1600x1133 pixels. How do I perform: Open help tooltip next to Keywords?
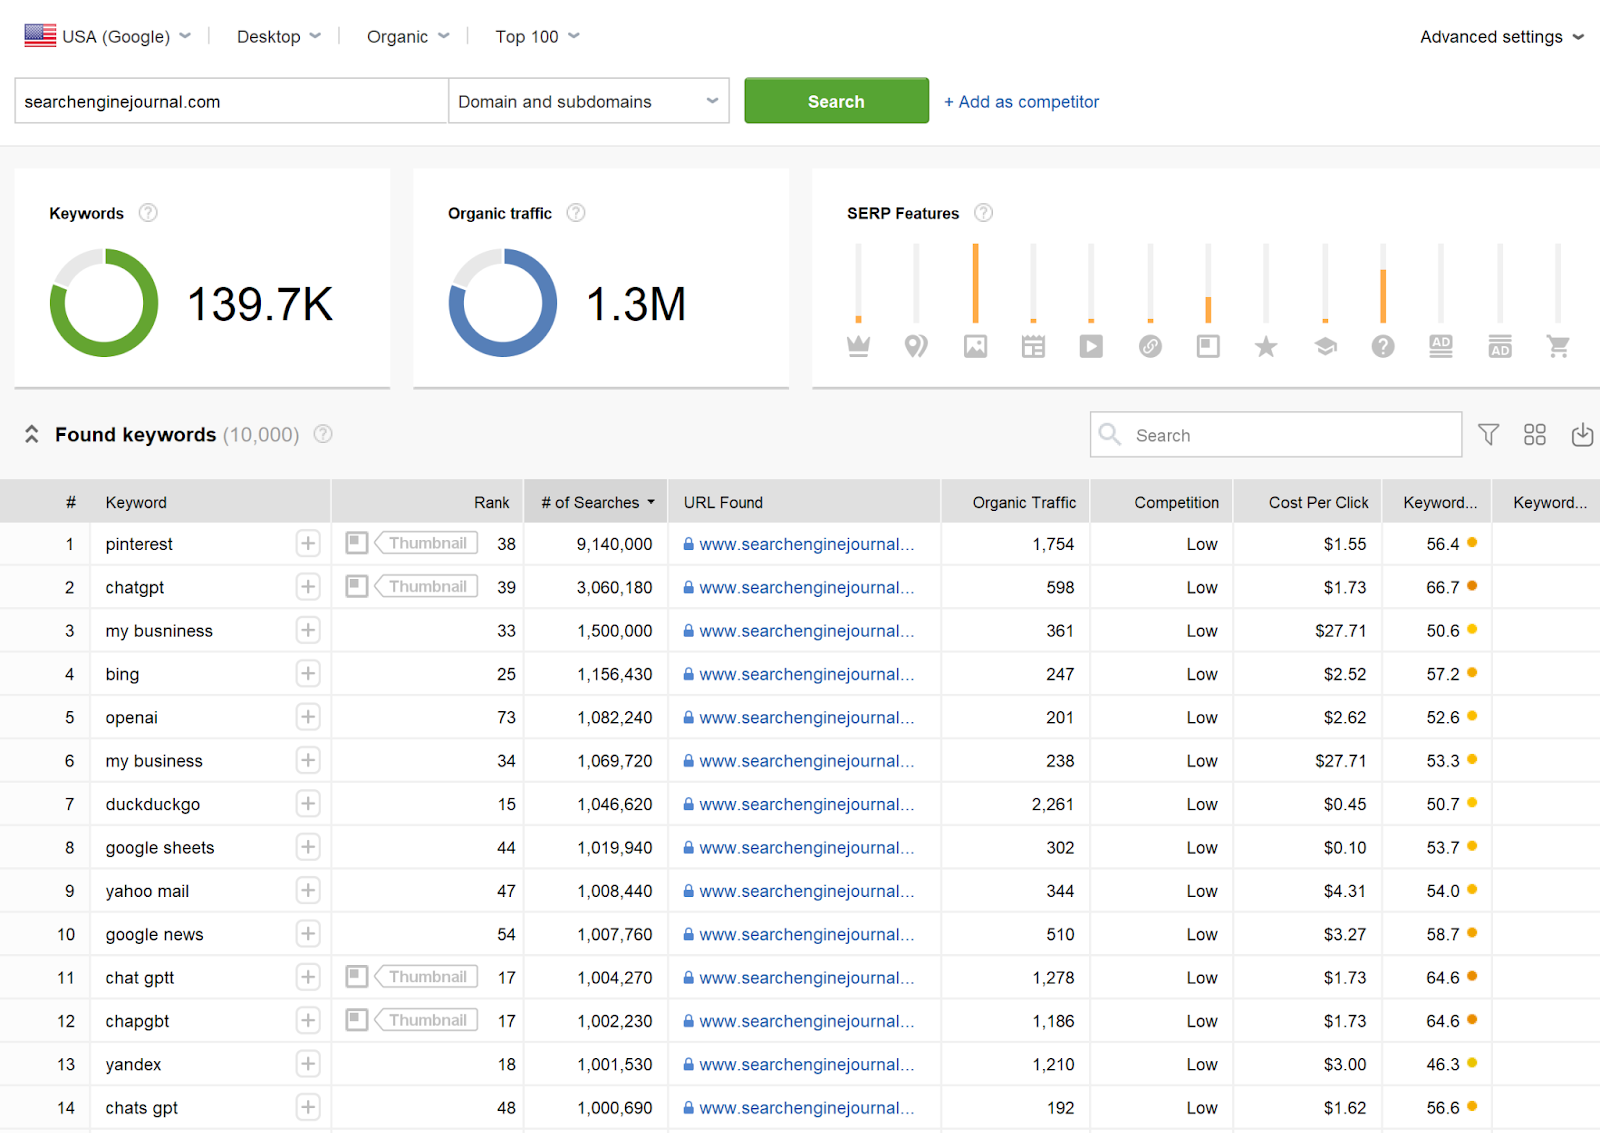pos(148,213)
